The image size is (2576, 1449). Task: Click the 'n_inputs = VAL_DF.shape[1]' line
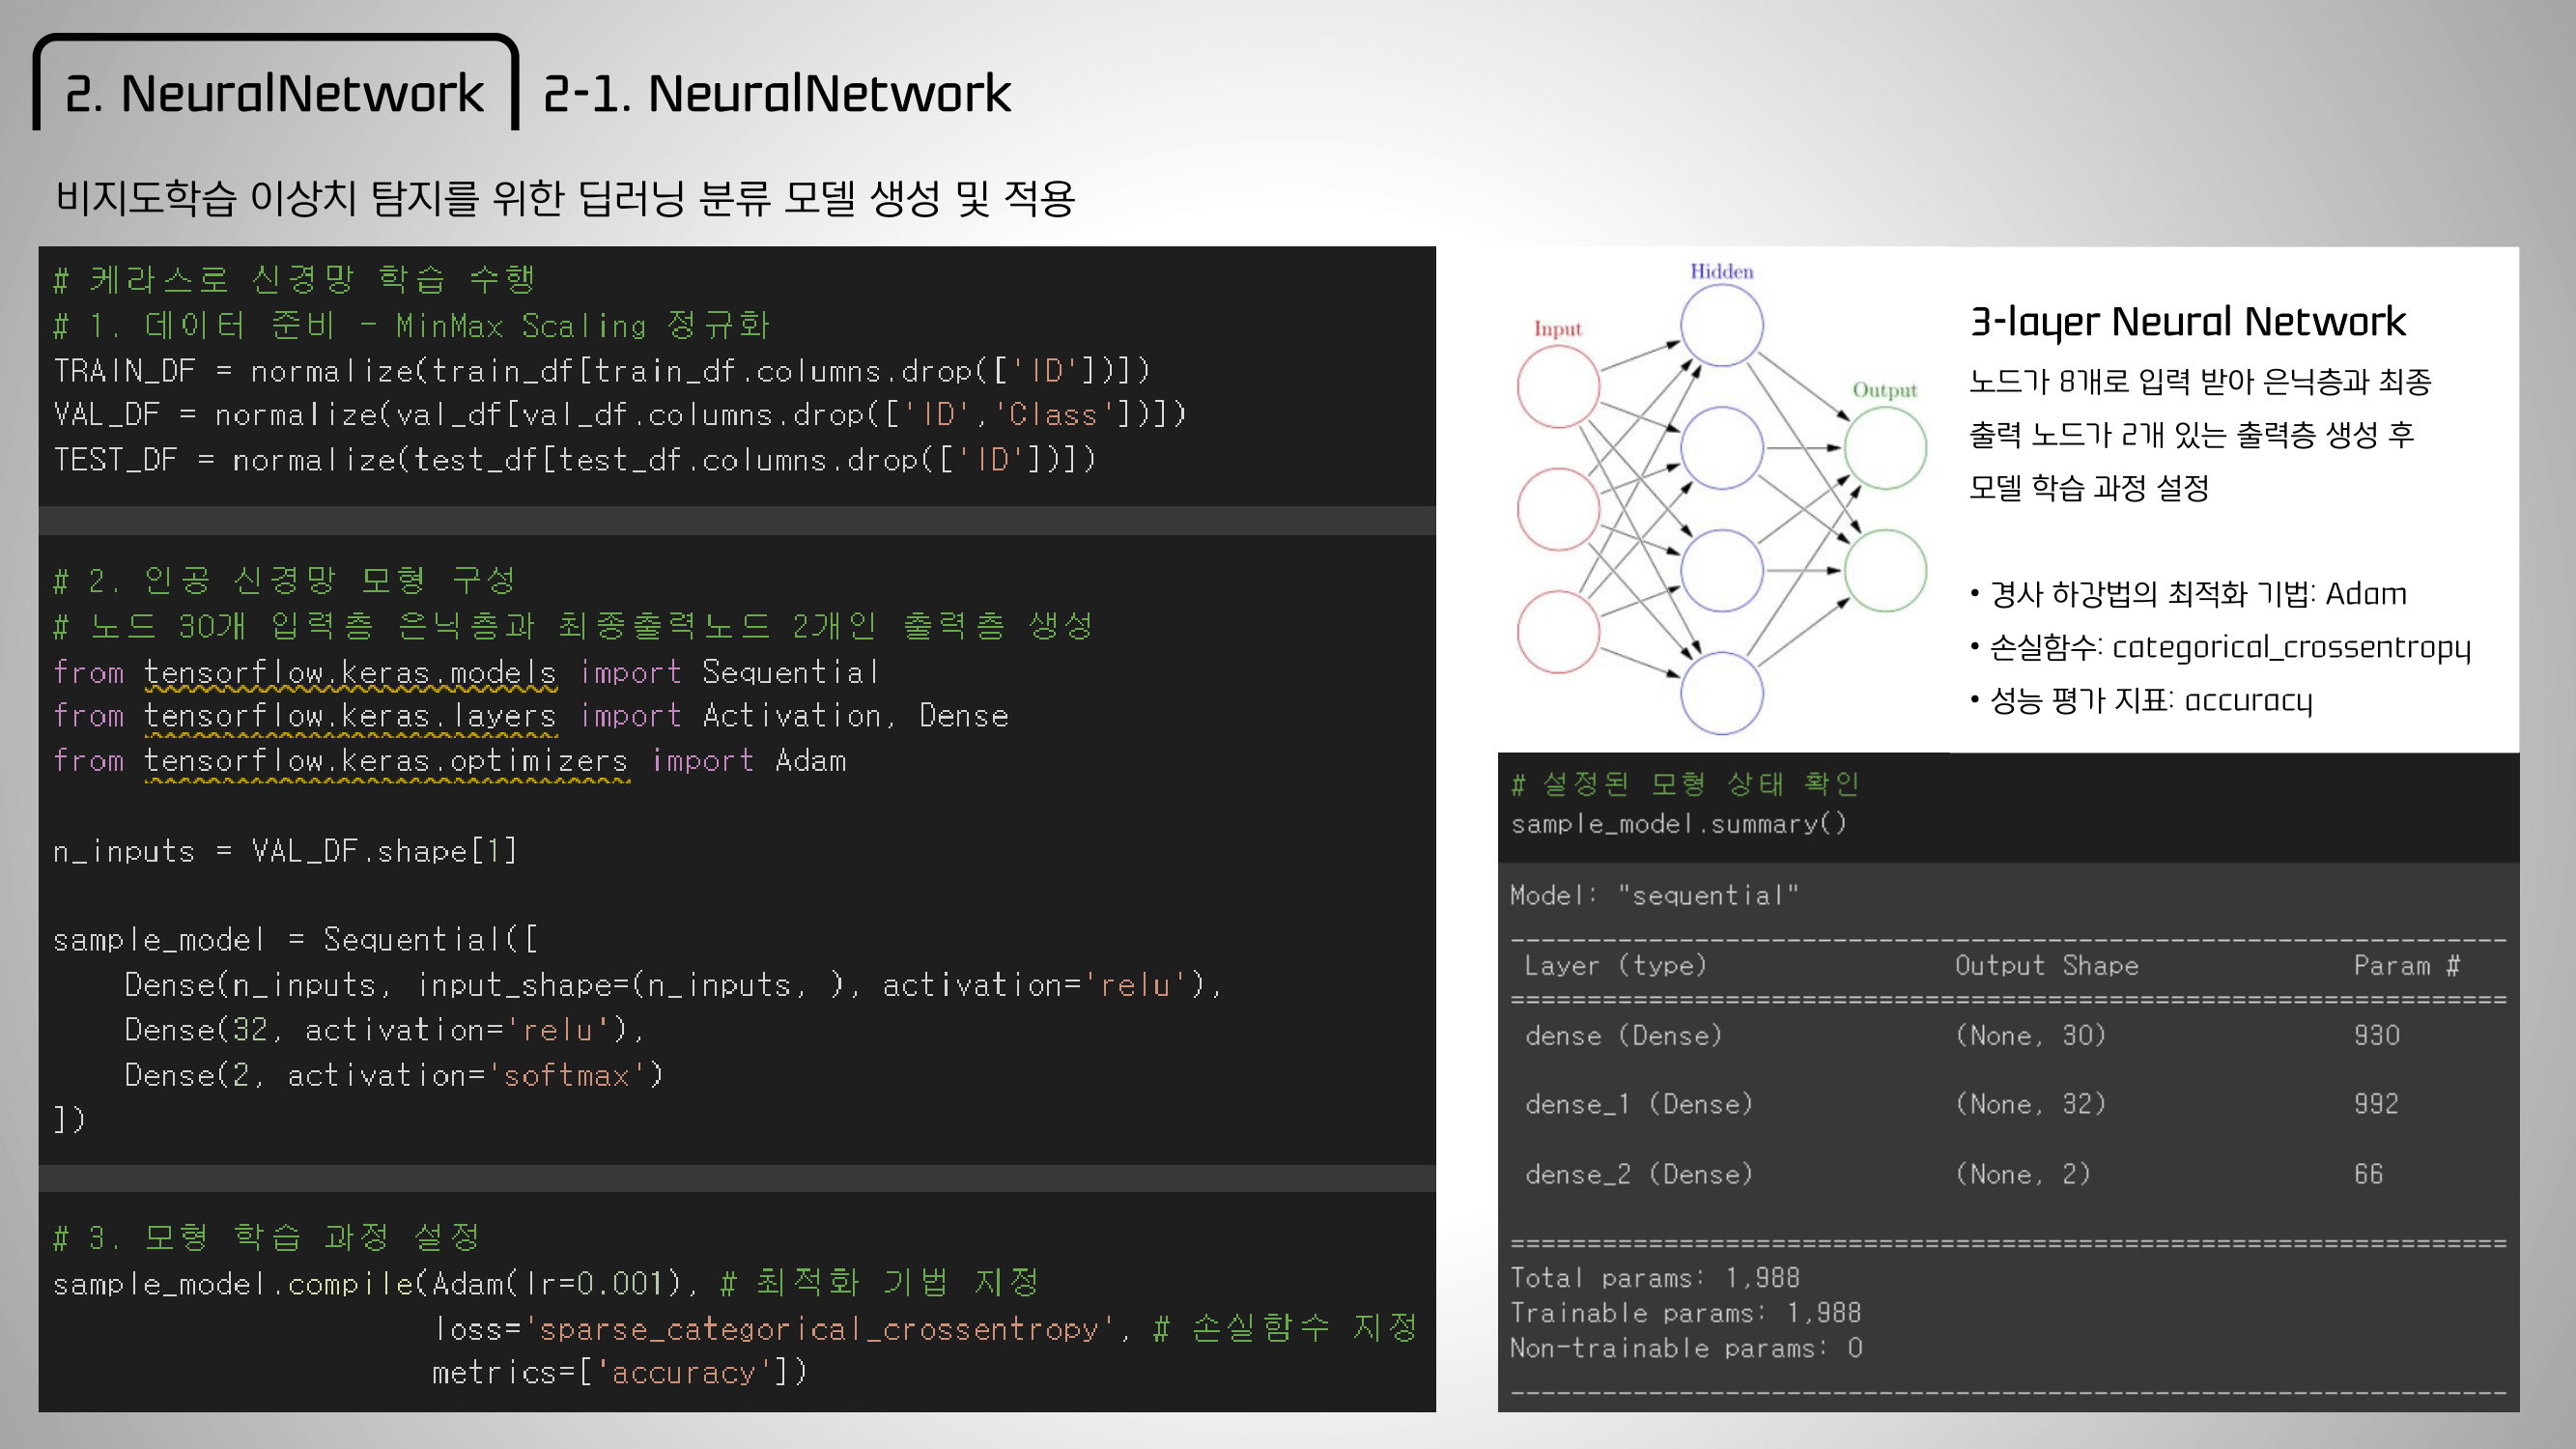click(285, 851)
